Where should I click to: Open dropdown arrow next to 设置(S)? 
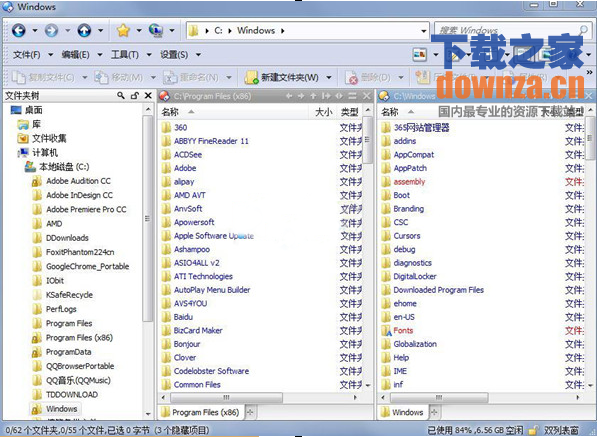(x=198, y=54)
